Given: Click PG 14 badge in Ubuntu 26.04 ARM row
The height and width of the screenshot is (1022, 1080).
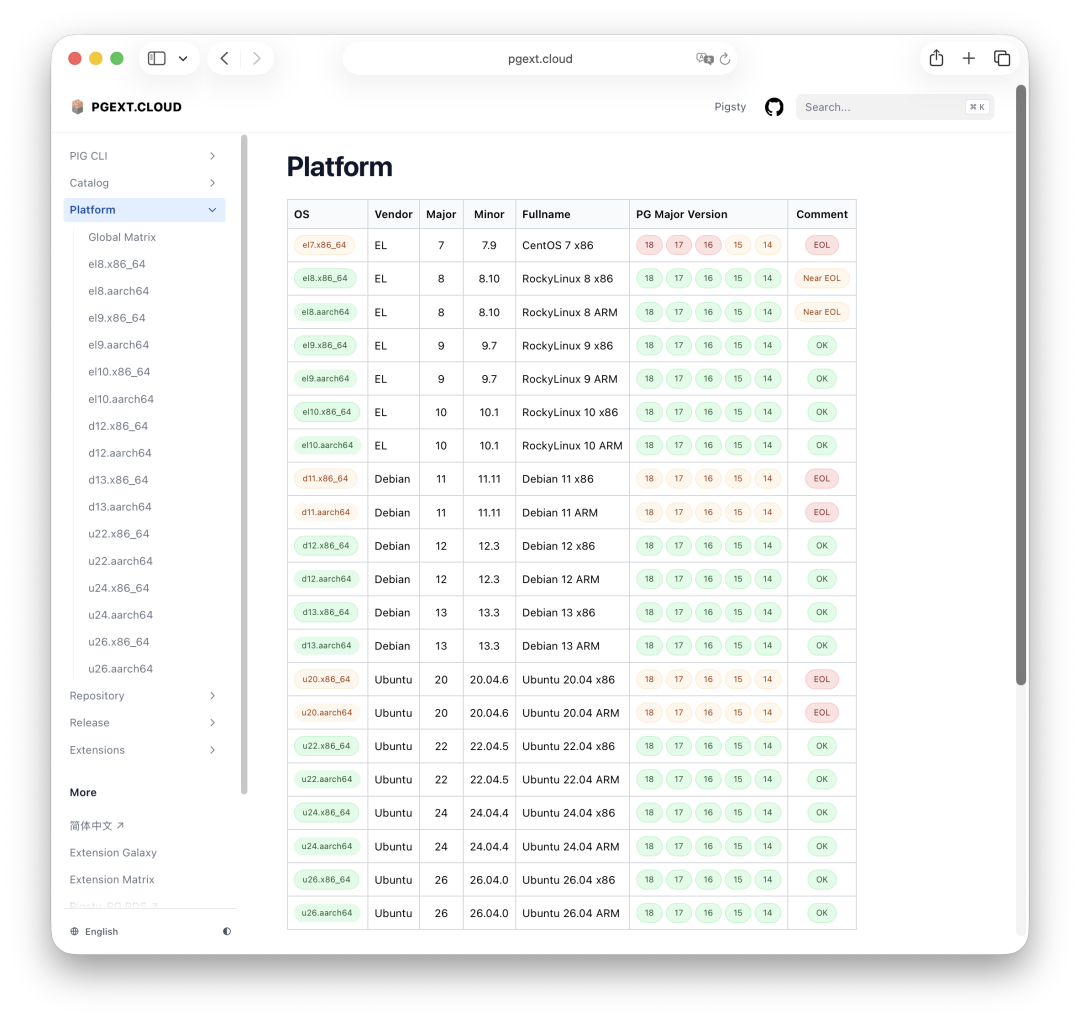Looking at the screenshot, I should click(767, 913).
